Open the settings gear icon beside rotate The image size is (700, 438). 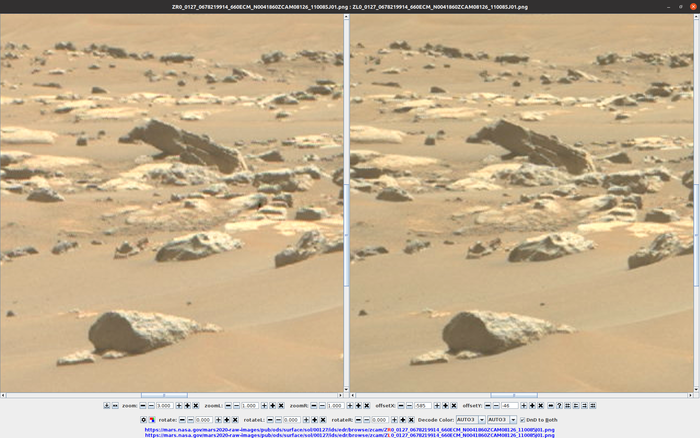click(143, 419)
